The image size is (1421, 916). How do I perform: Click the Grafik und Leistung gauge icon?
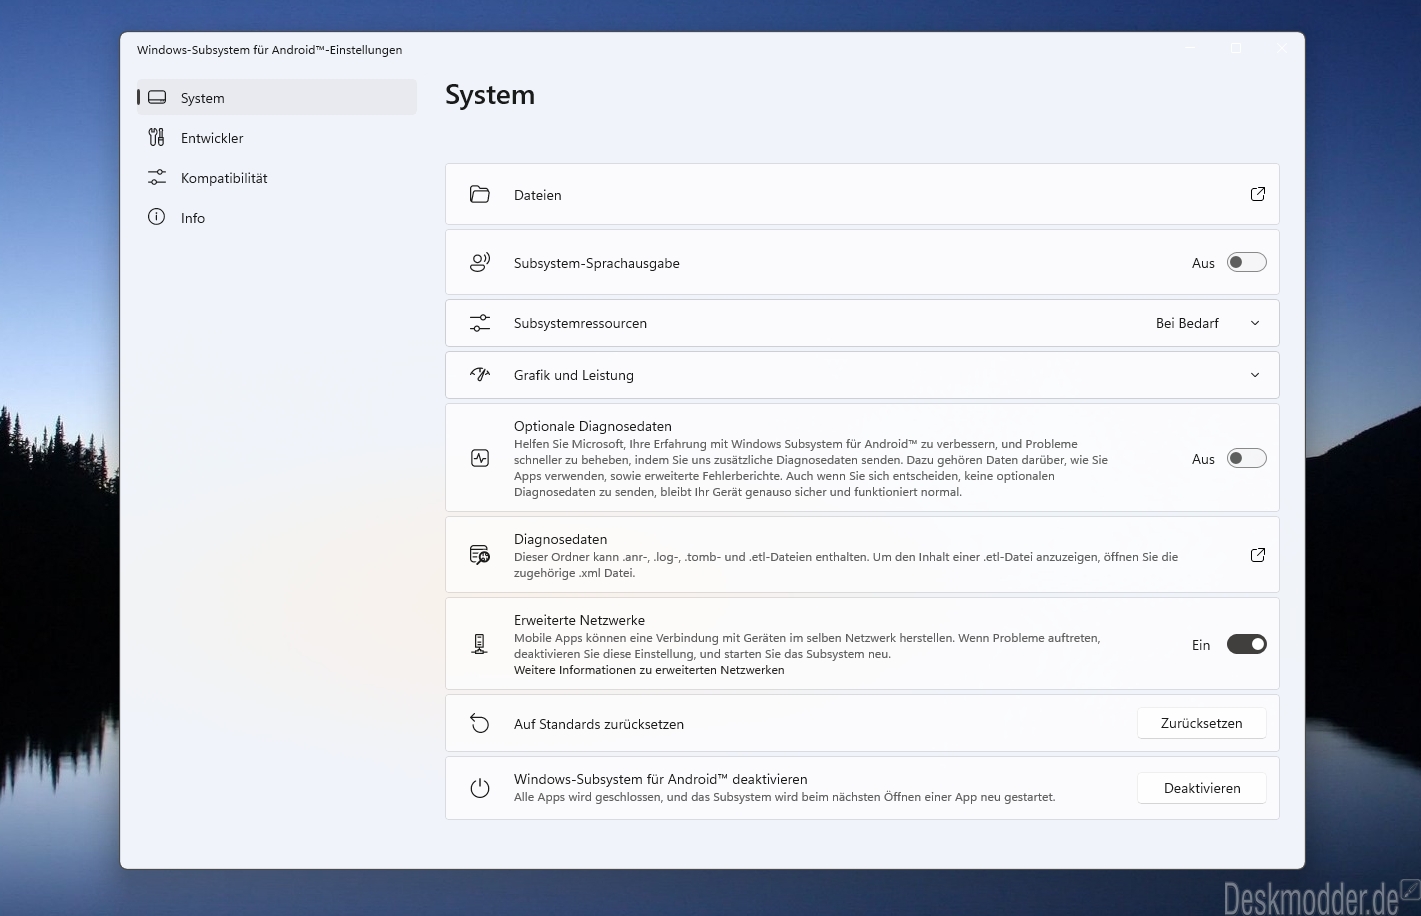pos(480,375)
